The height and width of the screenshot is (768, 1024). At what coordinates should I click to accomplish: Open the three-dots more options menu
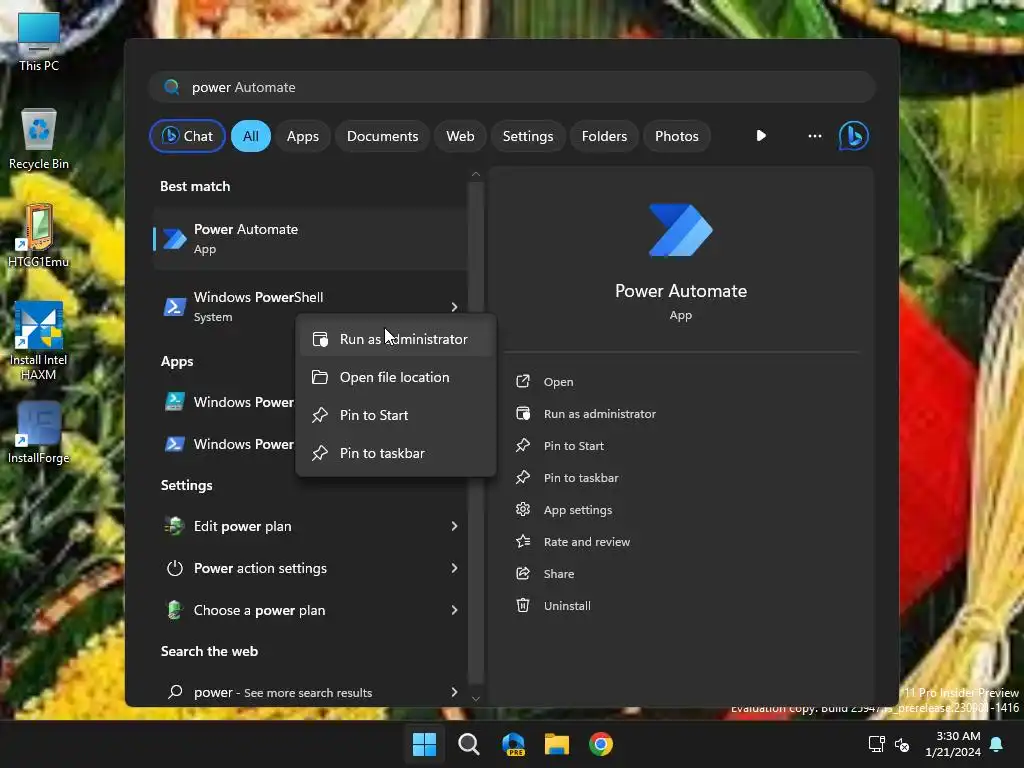(x=814, y=136)
